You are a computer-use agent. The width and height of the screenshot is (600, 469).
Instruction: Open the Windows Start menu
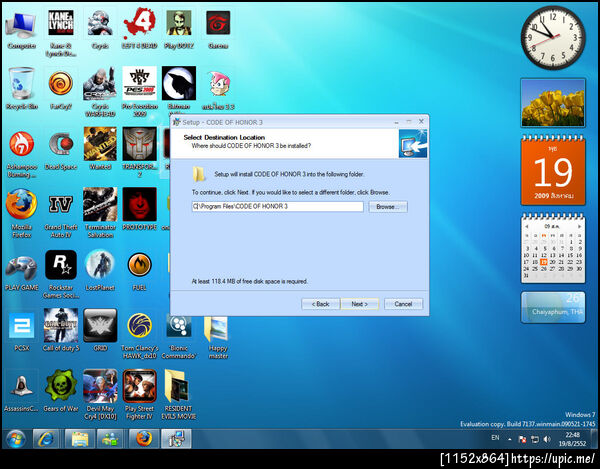pyautogui.click(x=16, y=439)
